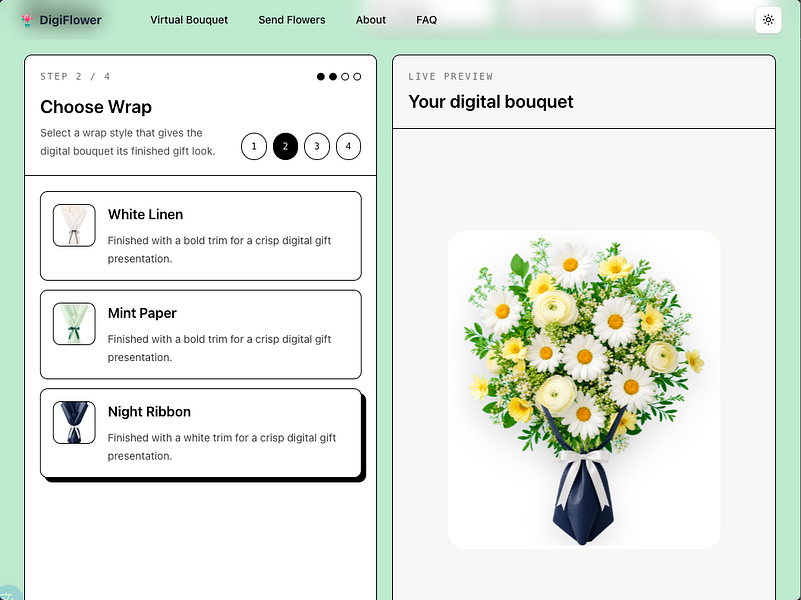Click the 'Your digital bouquet' heading
Viewport: 801px width, 600px height.
point(491,102)
